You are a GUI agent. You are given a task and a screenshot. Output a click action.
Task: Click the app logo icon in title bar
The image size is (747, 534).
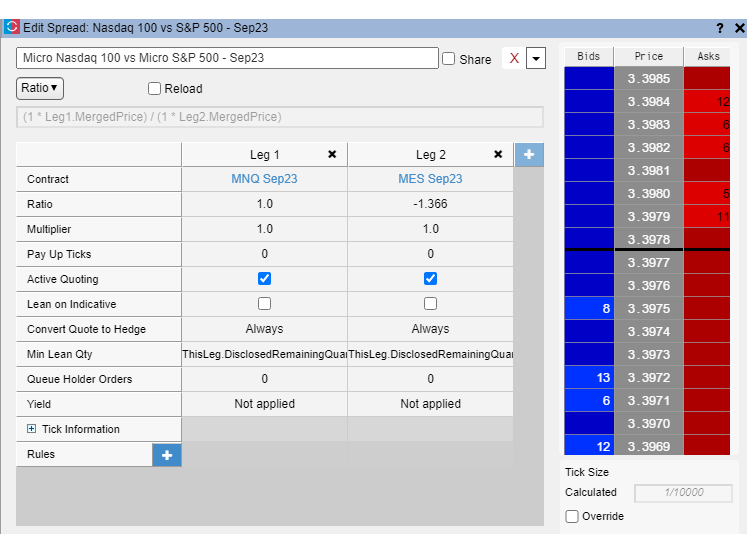point(11,27)
